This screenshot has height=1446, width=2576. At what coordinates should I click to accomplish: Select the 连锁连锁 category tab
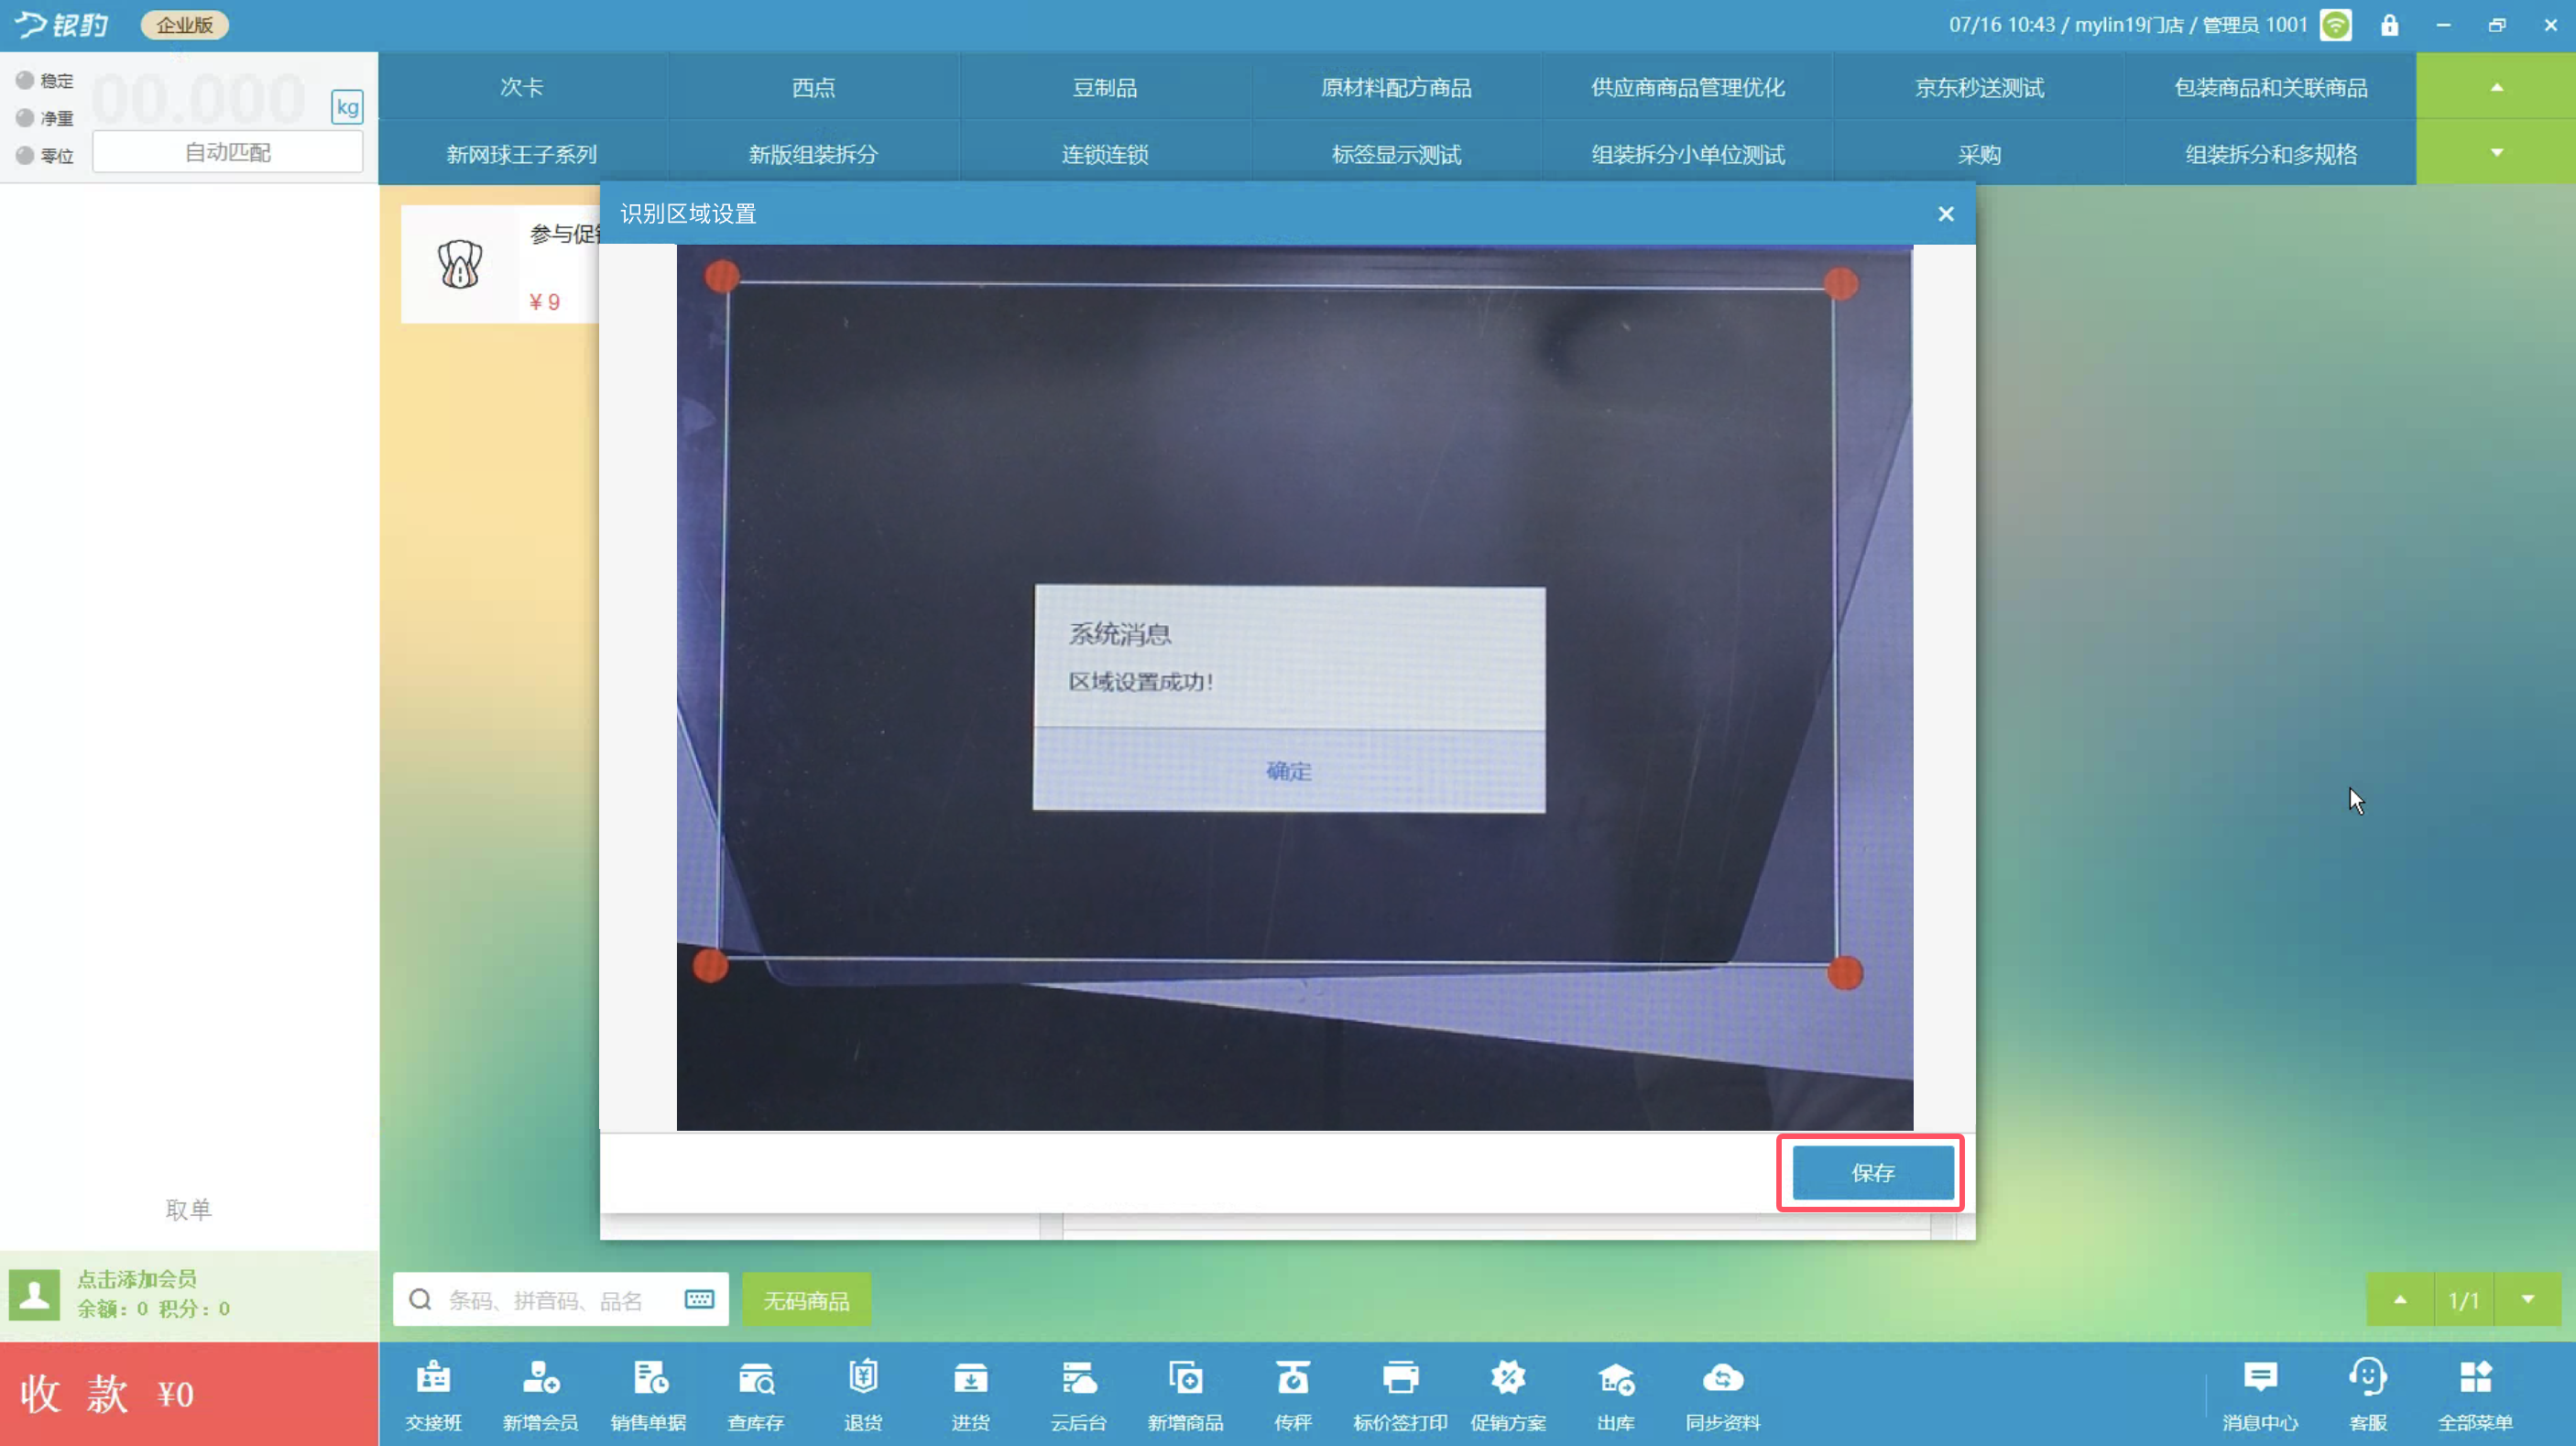tap(1105, 154)
